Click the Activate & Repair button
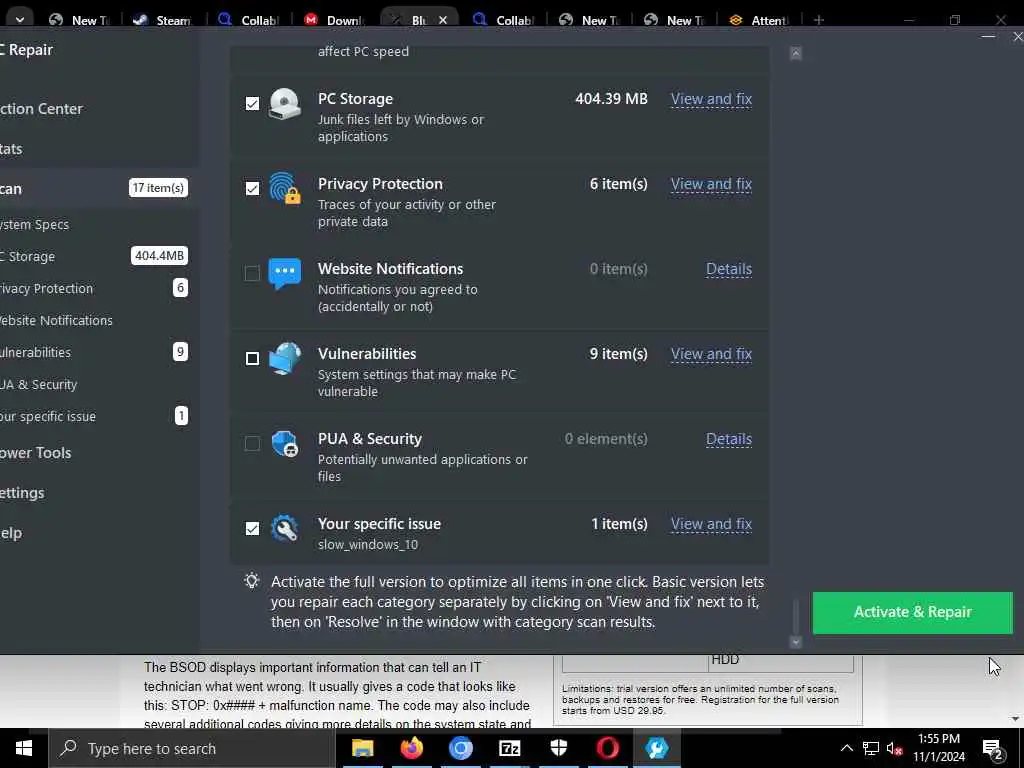The width and height of the screenshot is (1024, 768). point(912,613)
